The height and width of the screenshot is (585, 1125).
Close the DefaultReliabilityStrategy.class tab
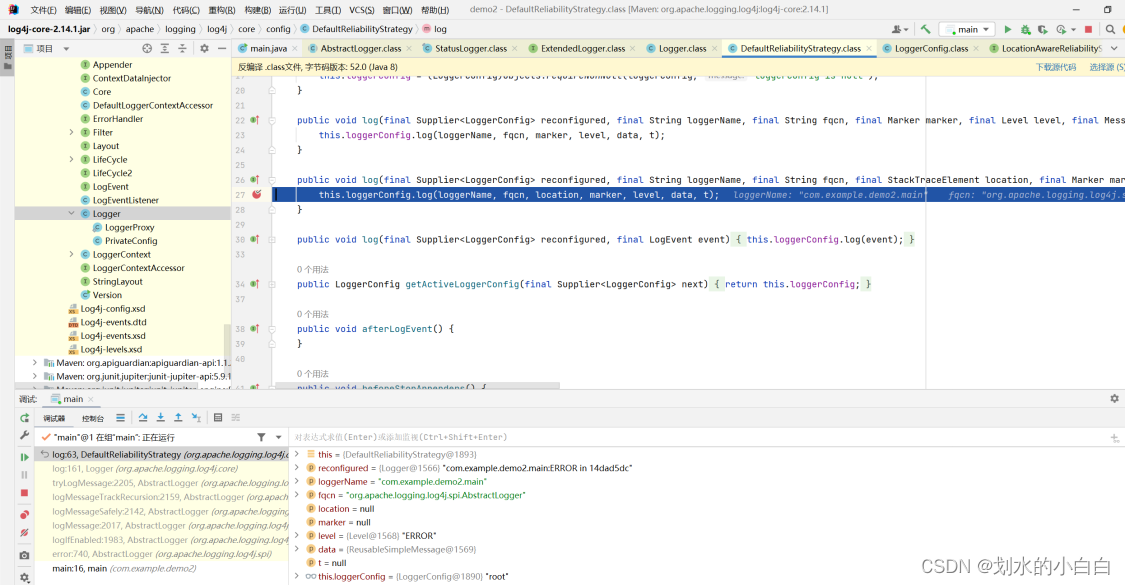point(869,49)
